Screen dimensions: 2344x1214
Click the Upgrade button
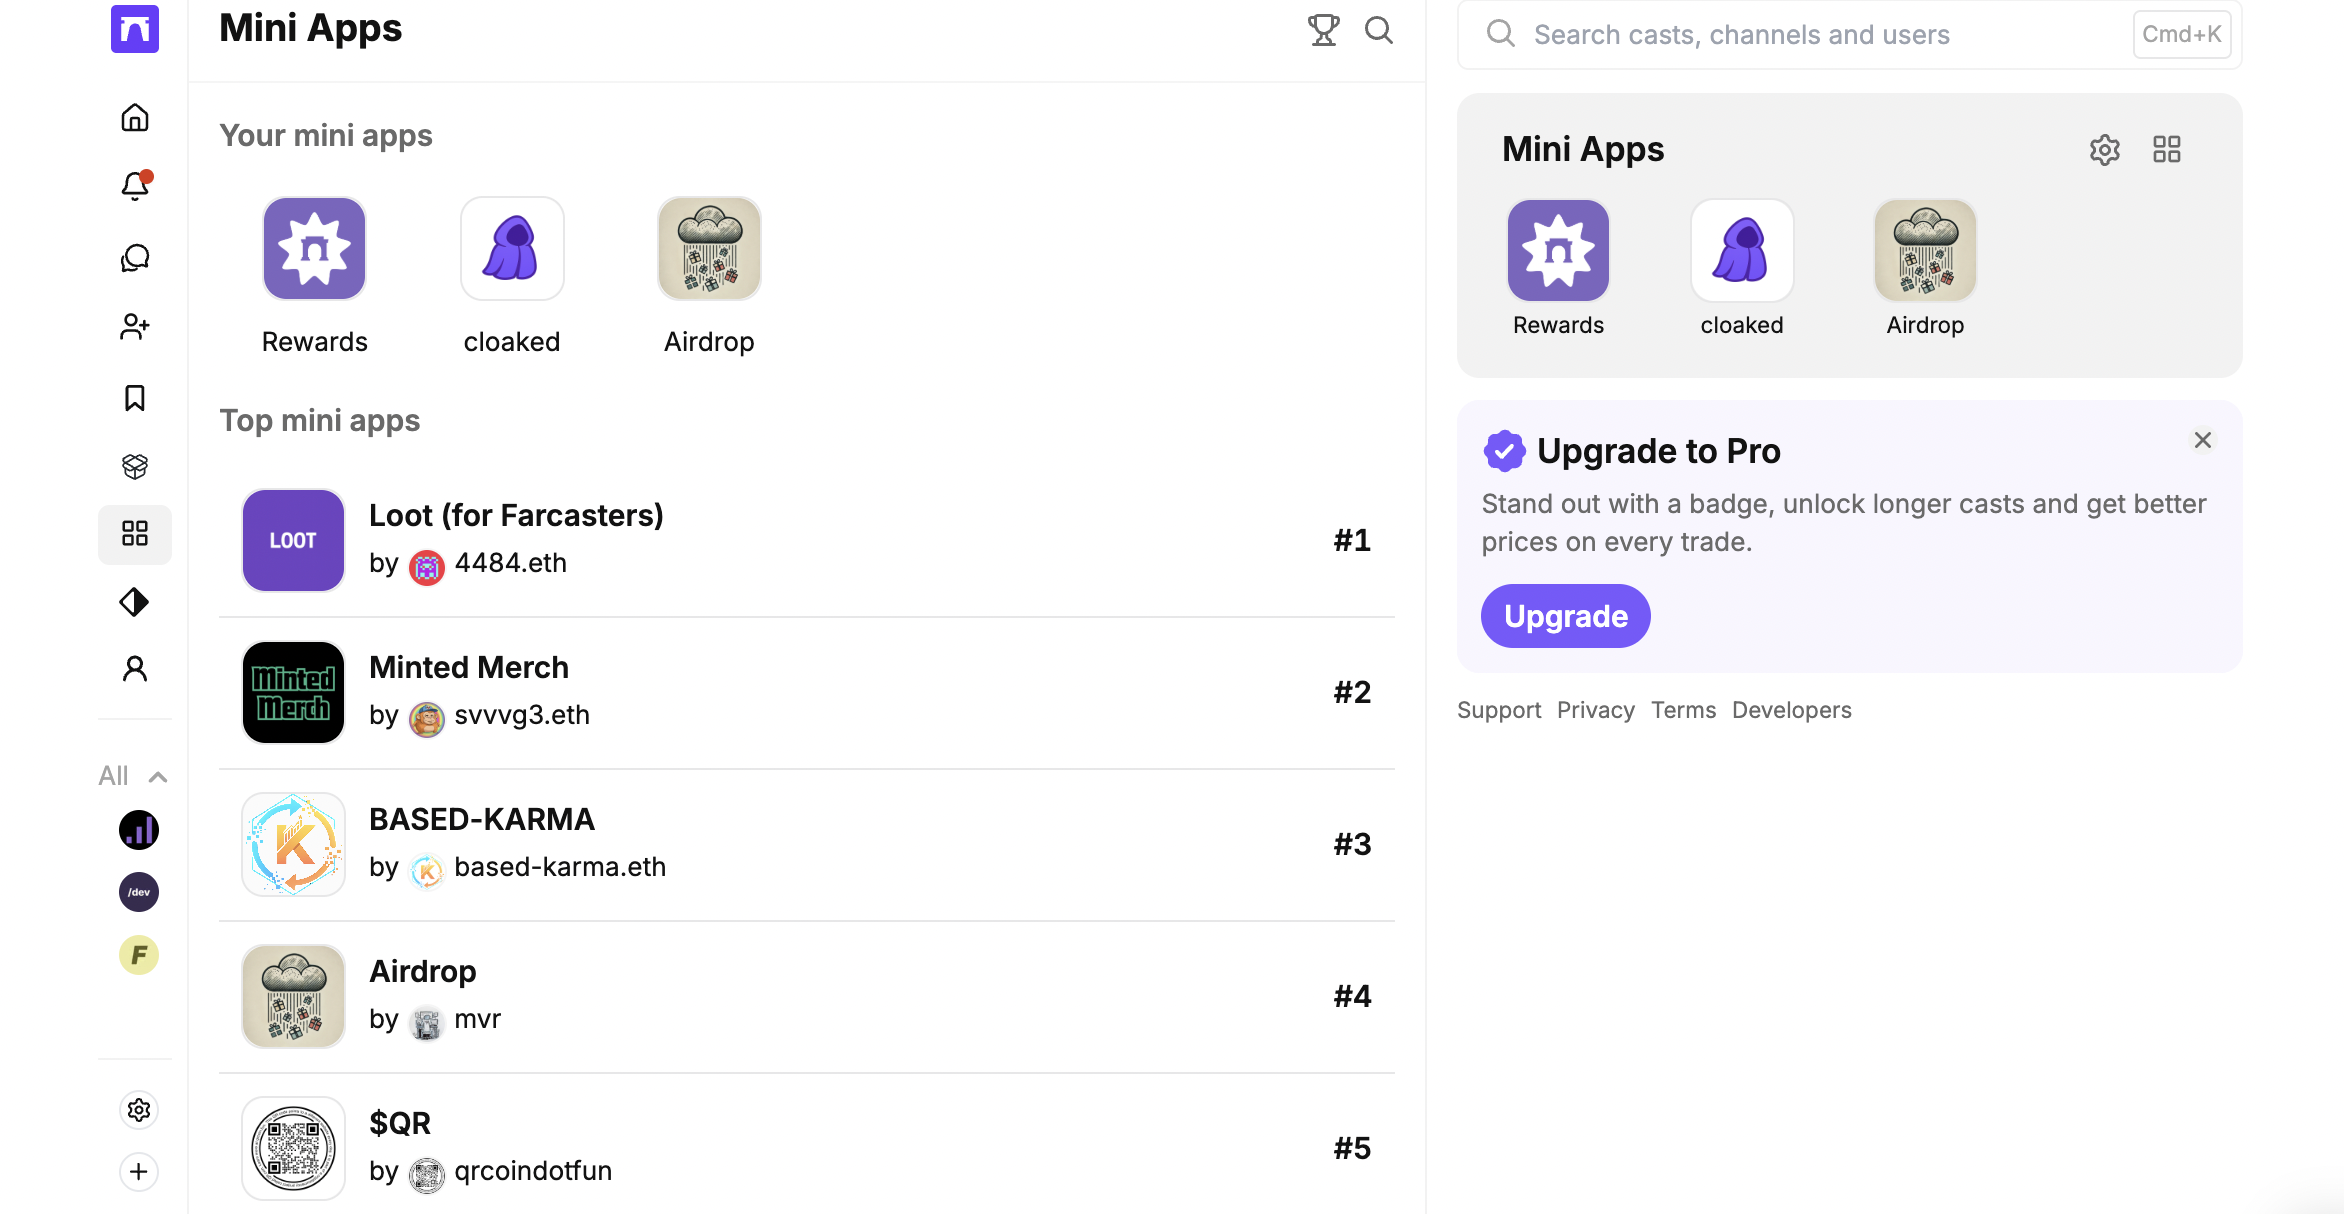point(1565,616)
